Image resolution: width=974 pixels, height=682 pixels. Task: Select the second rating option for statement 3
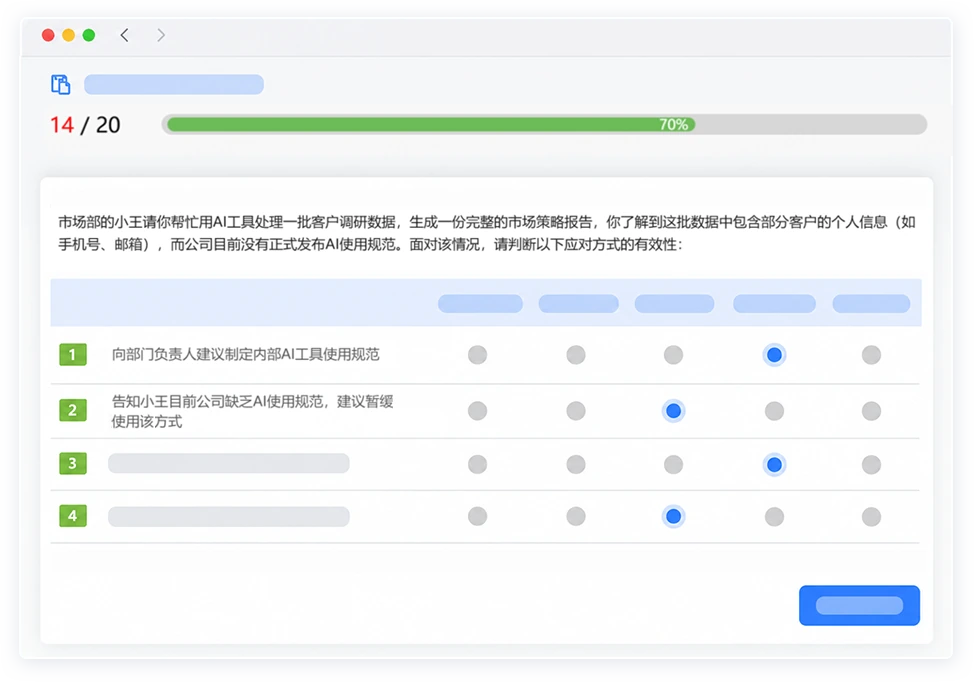(x=576, y=464)
